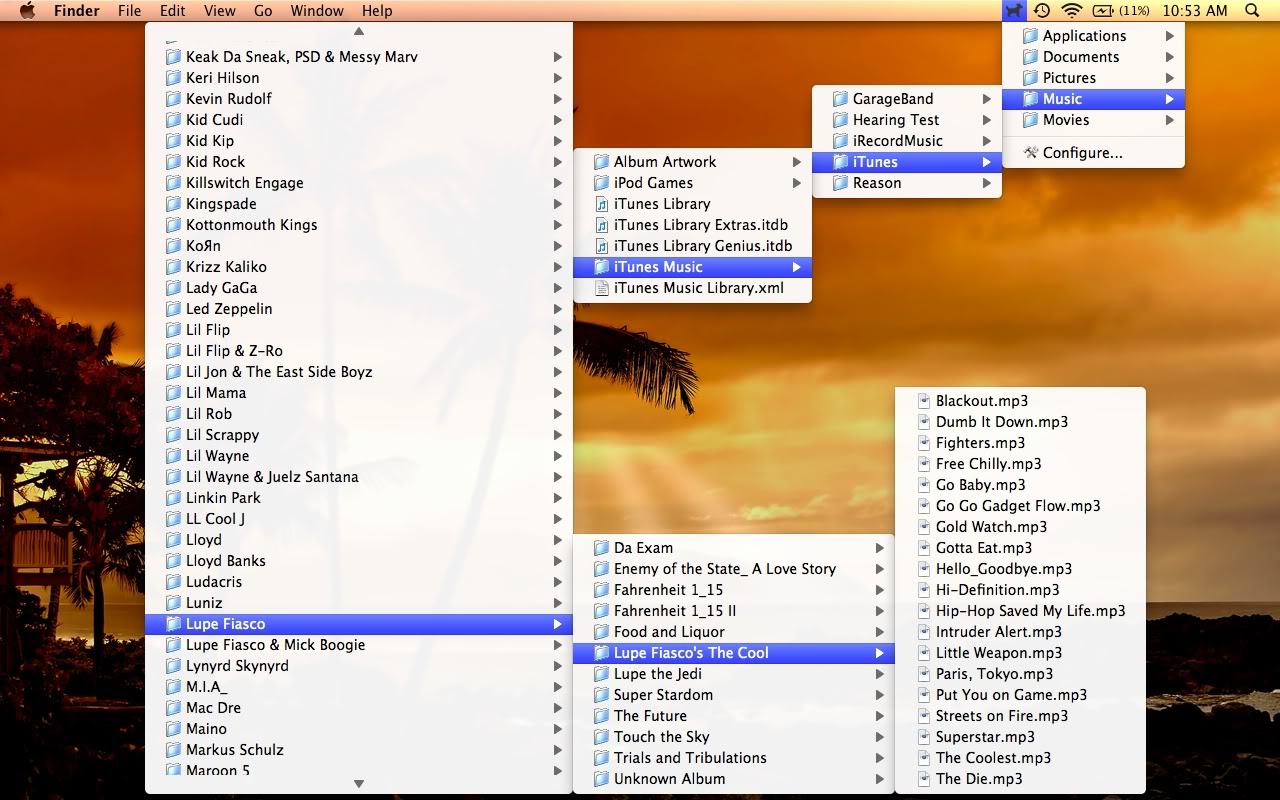The width and height of the screenshot is (1280, 800).
Task: Click folder icon beside Linkin Park
Action: tap(173, 498)
